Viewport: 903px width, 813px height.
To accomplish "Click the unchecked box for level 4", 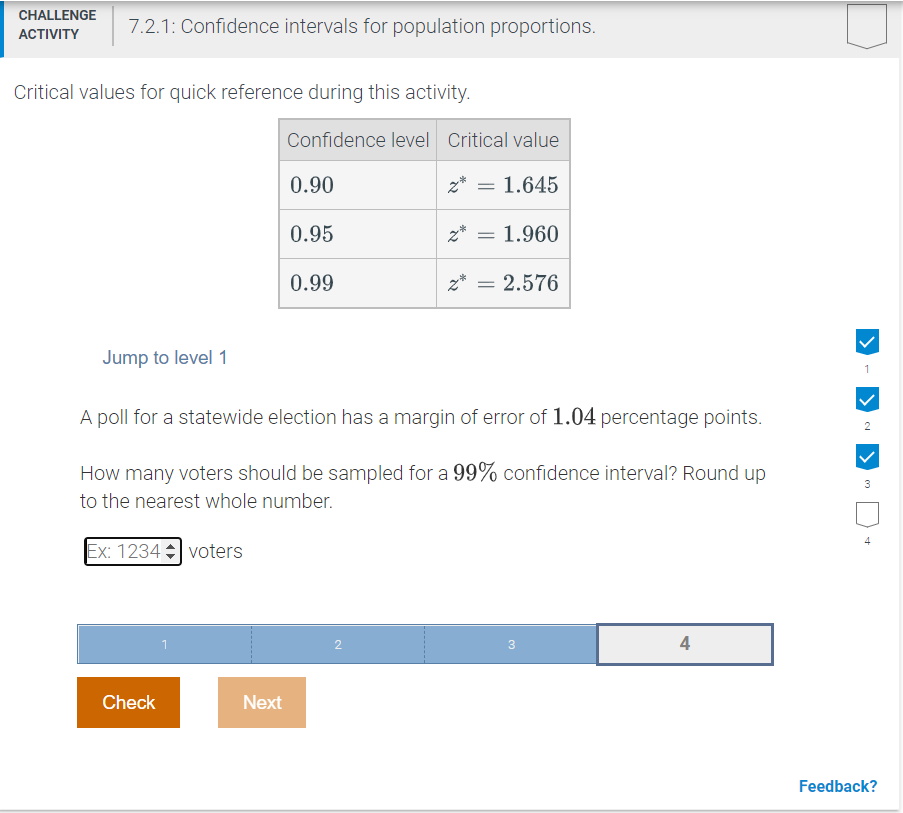I will [866, 515].
